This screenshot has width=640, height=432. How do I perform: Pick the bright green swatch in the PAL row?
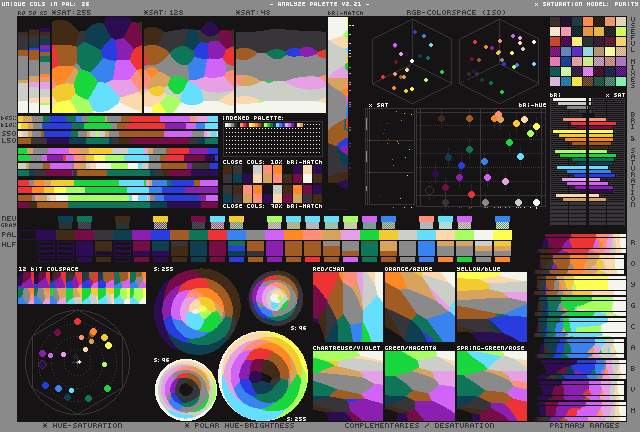pos(369,235)
